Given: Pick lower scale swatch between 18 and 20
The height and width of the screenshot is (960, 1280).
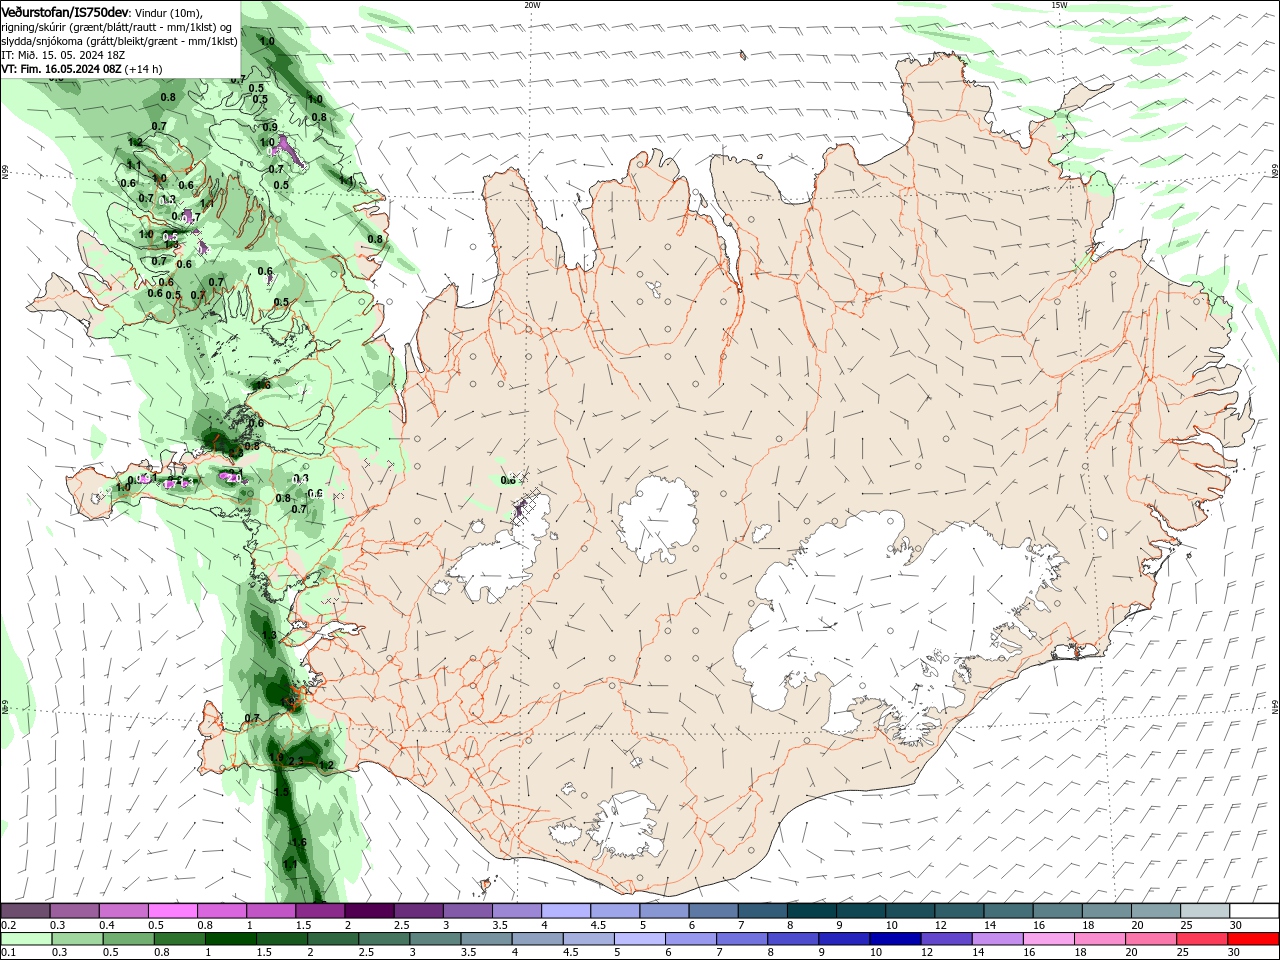Looking at the screenshot, I should tap(1100, 939).
